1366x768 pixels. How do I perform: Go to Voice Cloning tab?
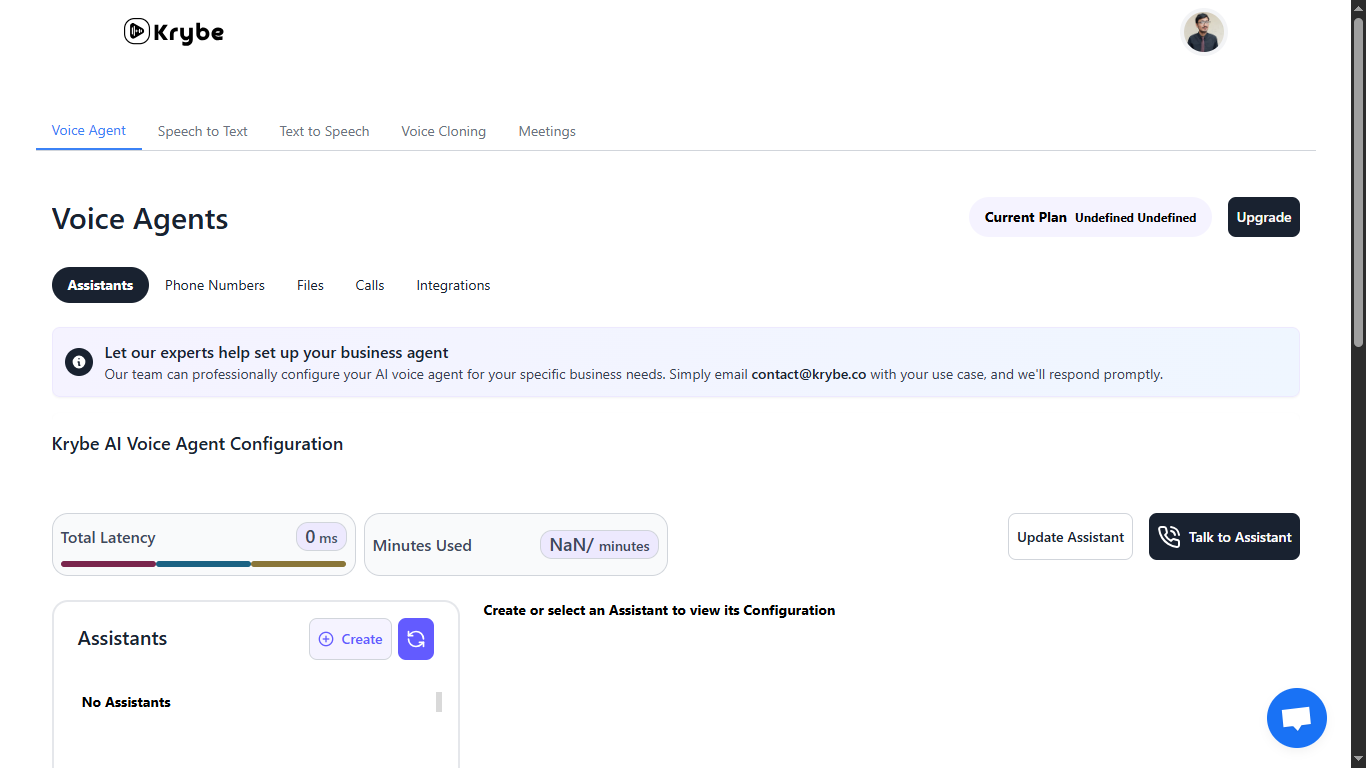443,131
